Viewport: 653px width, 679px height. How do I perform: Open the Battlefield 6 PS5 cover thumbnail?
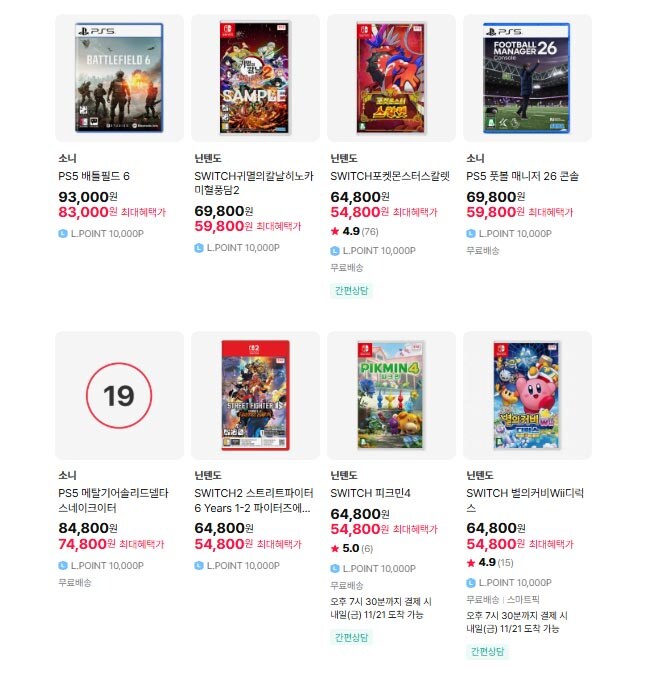119,78
